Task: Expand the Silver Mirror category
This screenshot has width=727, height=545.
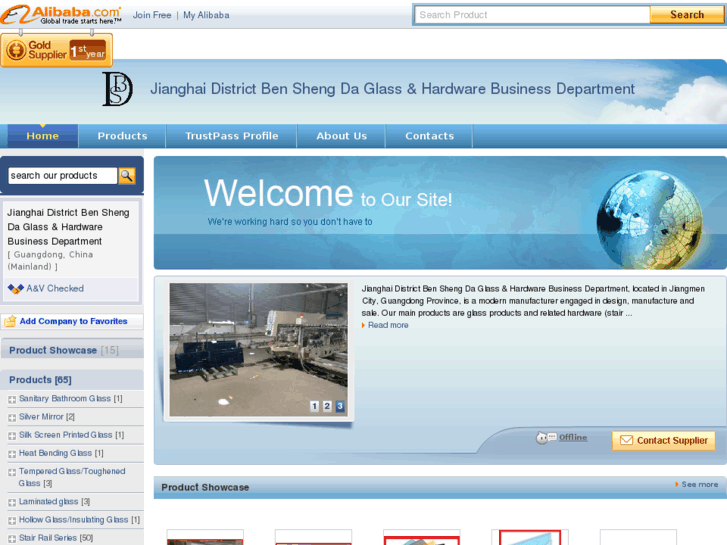Action: (x=12, y=417)
